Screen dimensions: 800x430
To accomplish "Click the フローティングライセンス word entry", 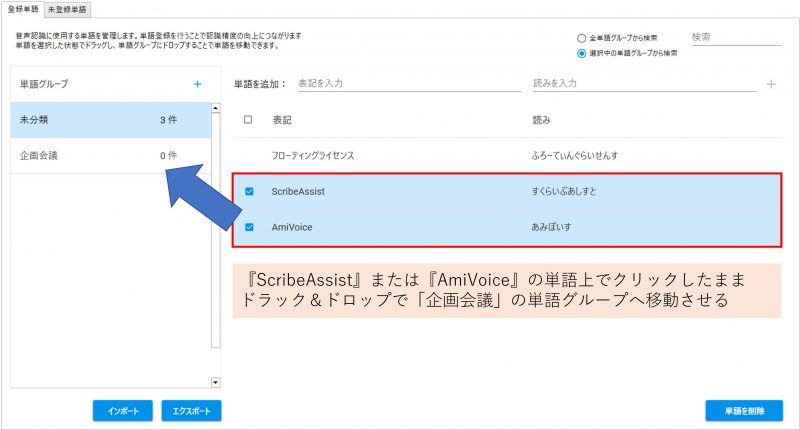I will tap(313, 156).
